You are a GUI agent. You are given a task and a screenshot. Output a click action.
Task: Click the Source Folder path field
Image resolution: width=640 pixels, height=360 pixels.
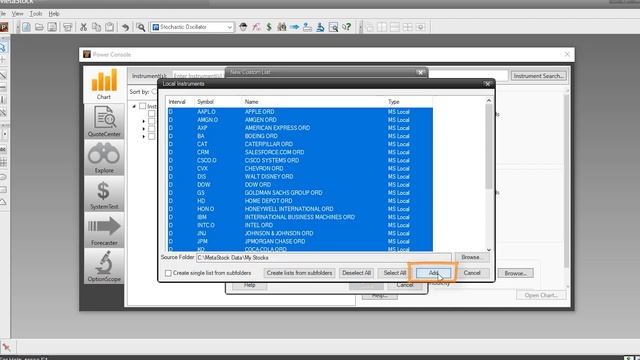[x=324, y=258]
